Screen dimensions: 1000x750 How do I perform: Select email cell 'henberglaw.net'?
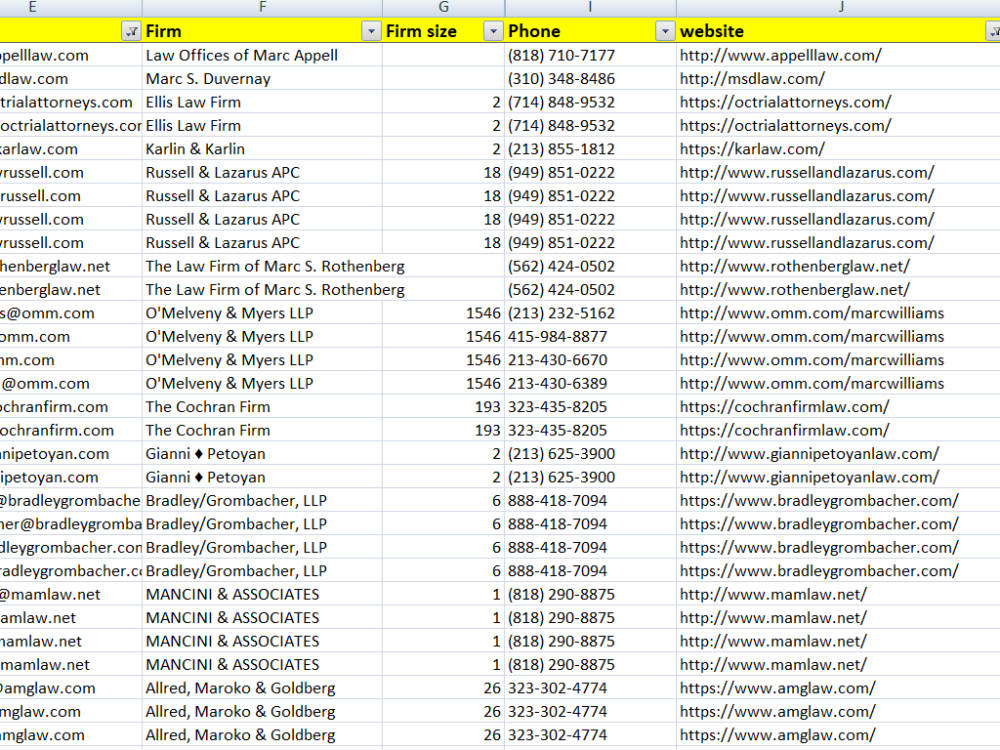(x=71, y=267)
